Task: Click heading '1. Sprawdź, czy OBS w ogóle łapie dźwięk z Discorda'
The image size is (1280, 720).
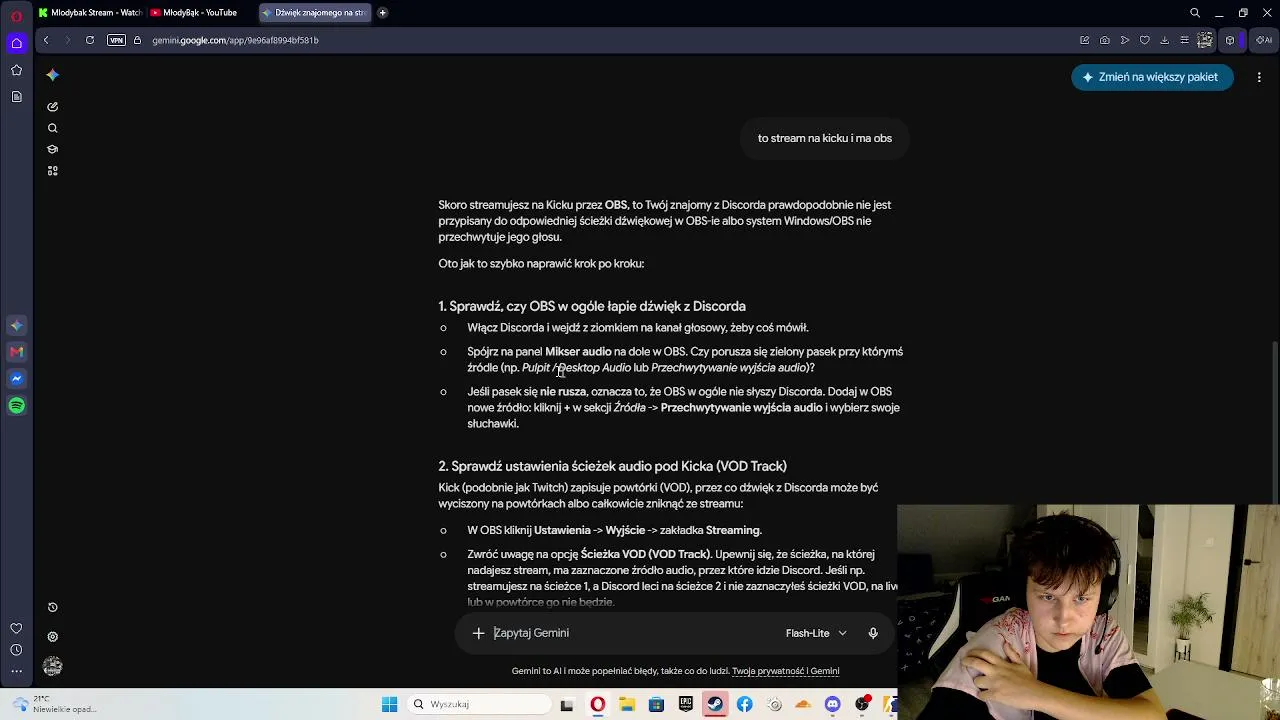Action: point(592,306)
